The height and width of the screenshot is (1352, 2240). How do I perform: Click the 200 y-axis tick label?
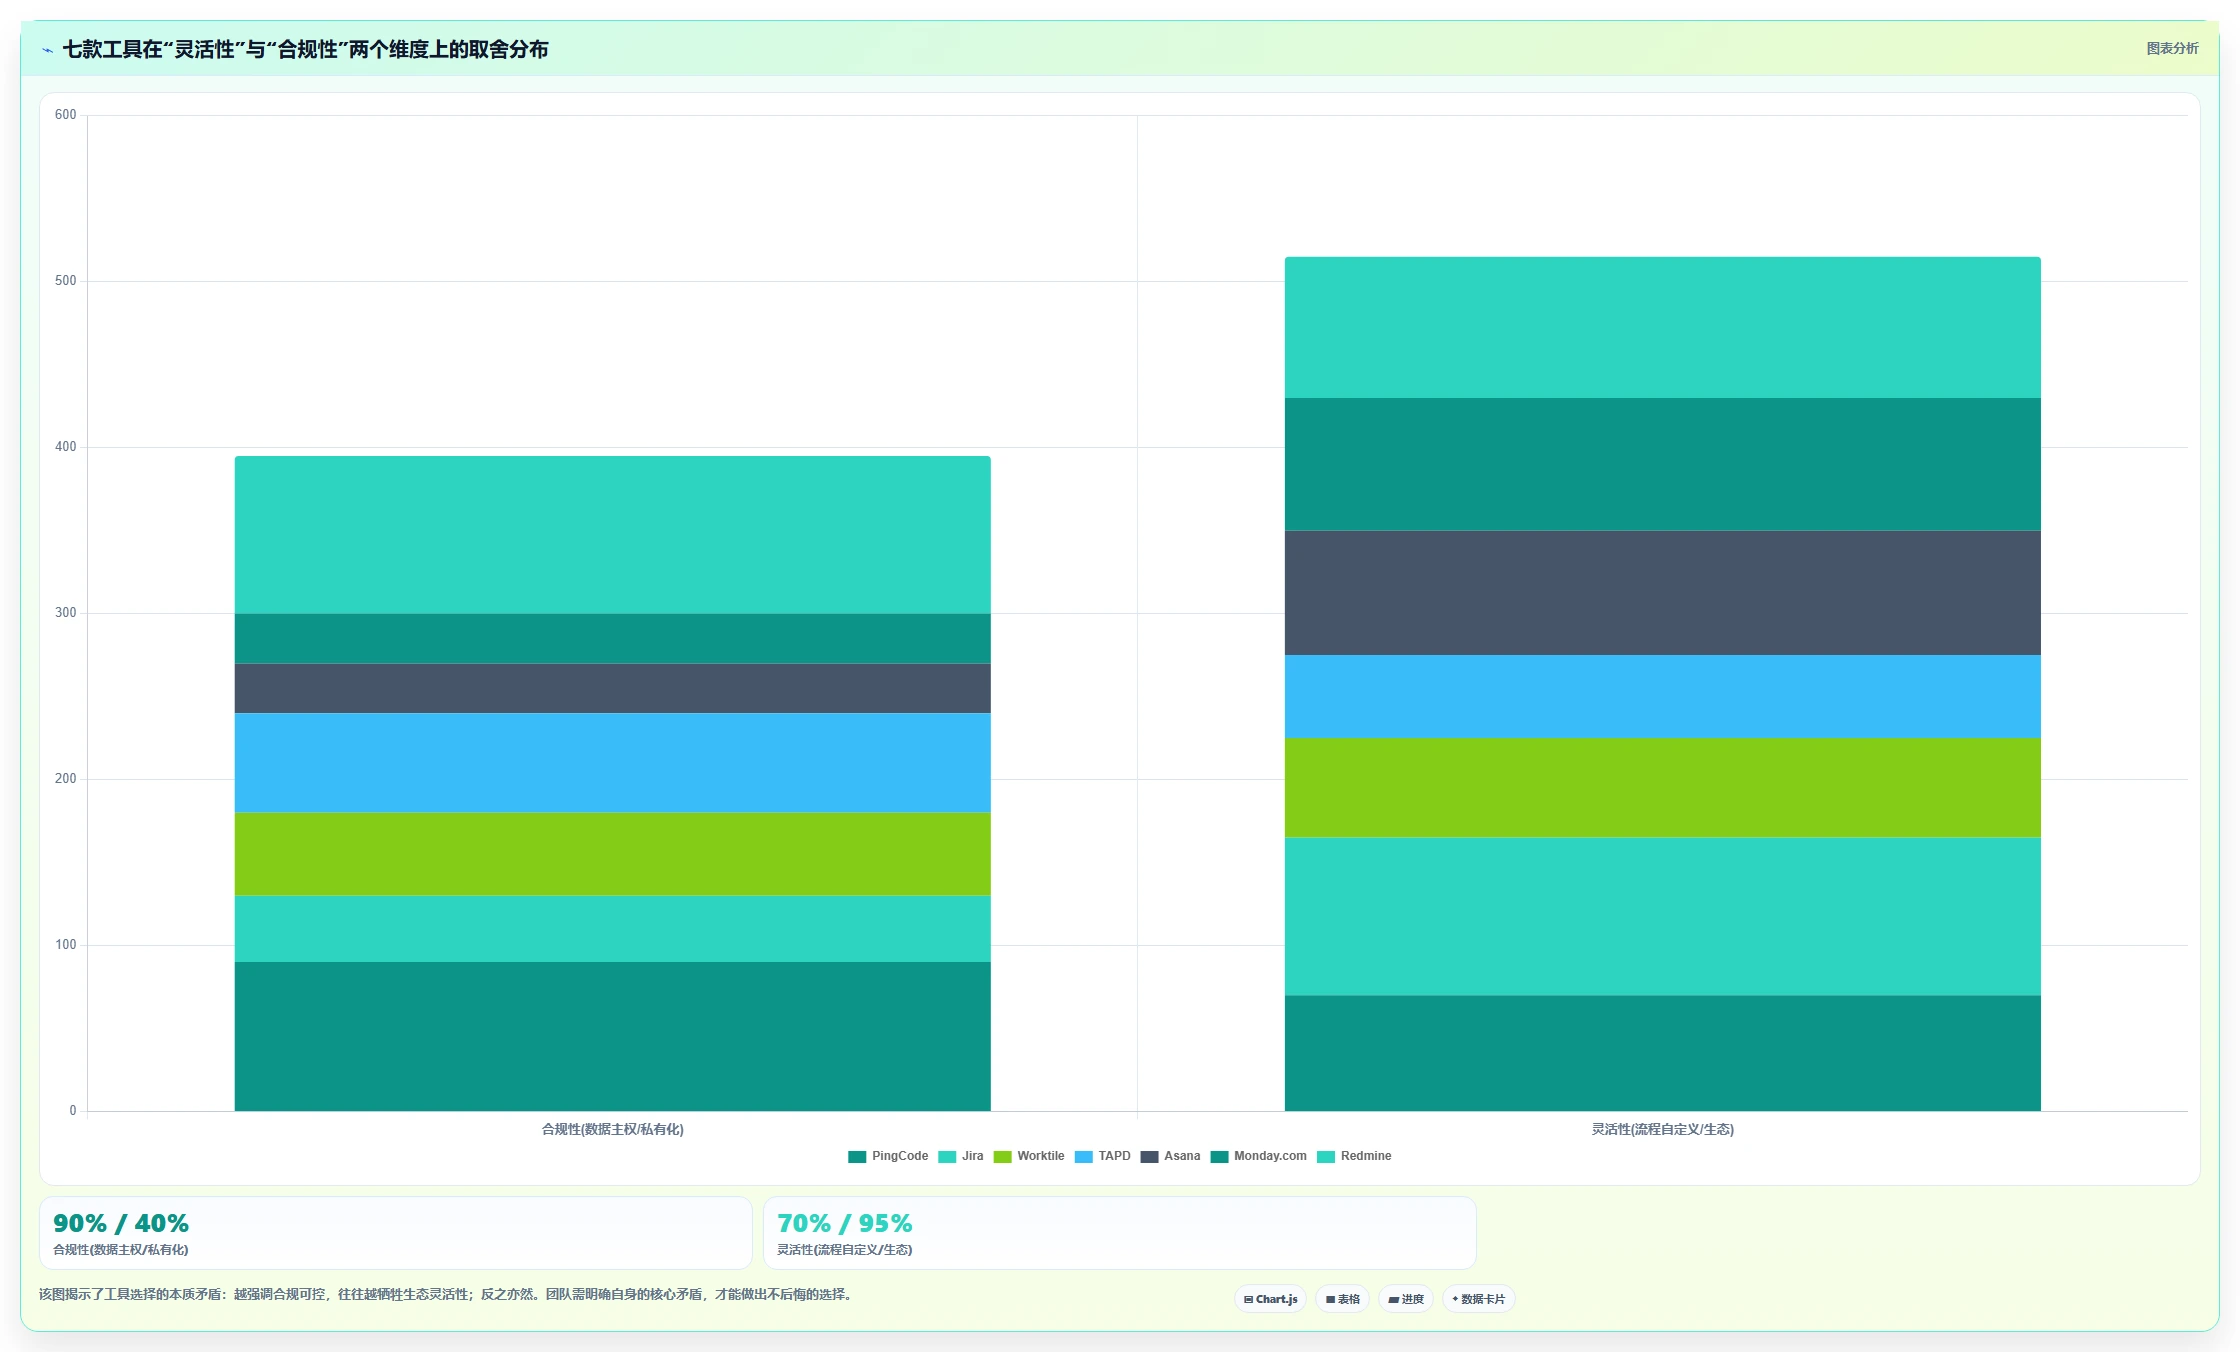(x=66, y=779)
